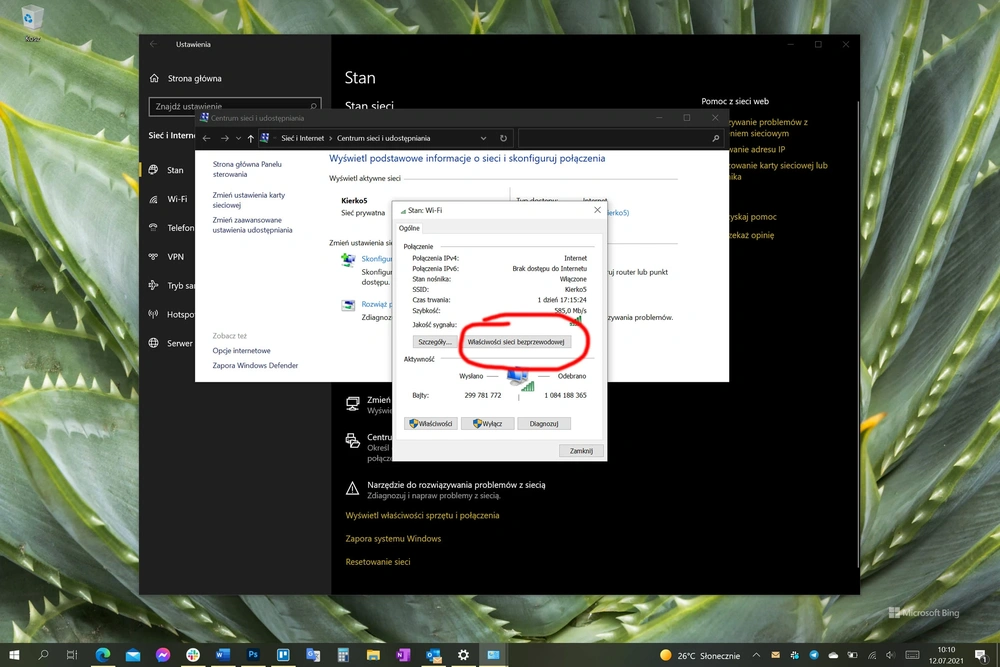Click the Szczegóły... button
Image resolution: width=1000 pixels, height=667 pixels.
(434, 342)
